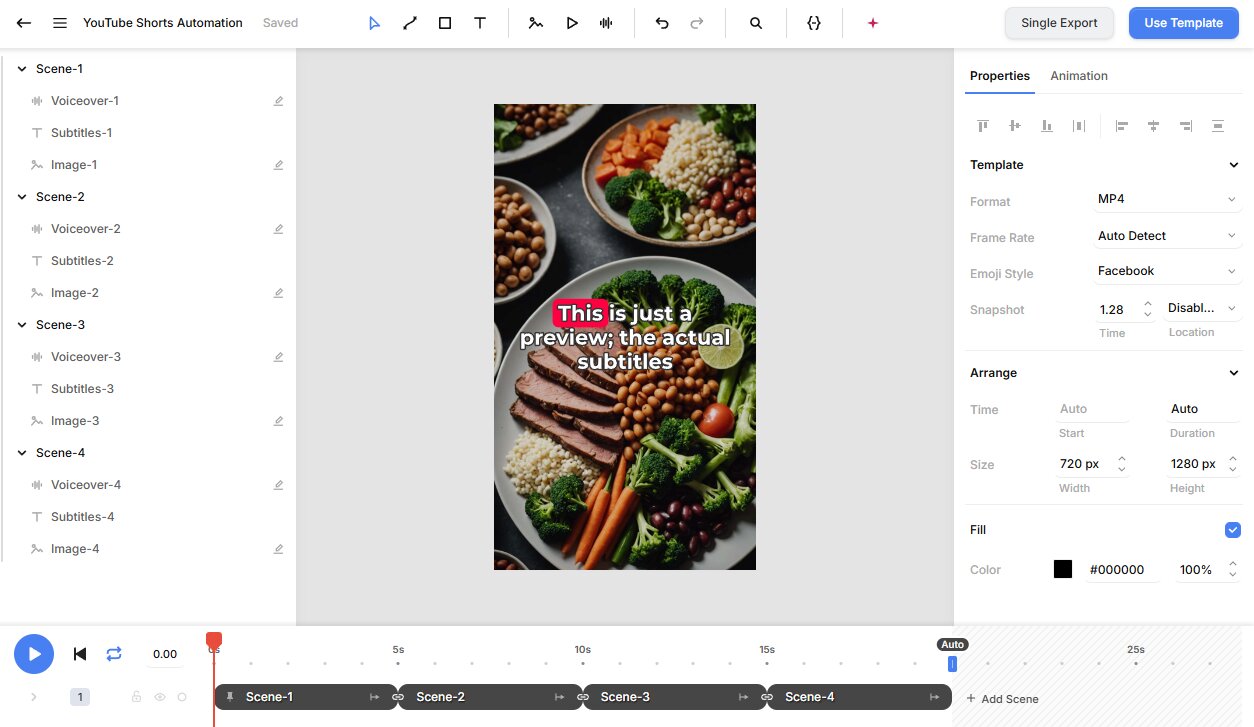Select Subtitles-2 in the layer tree
The width and height of the screenshot is (1254, 727).
pos(82,261)
